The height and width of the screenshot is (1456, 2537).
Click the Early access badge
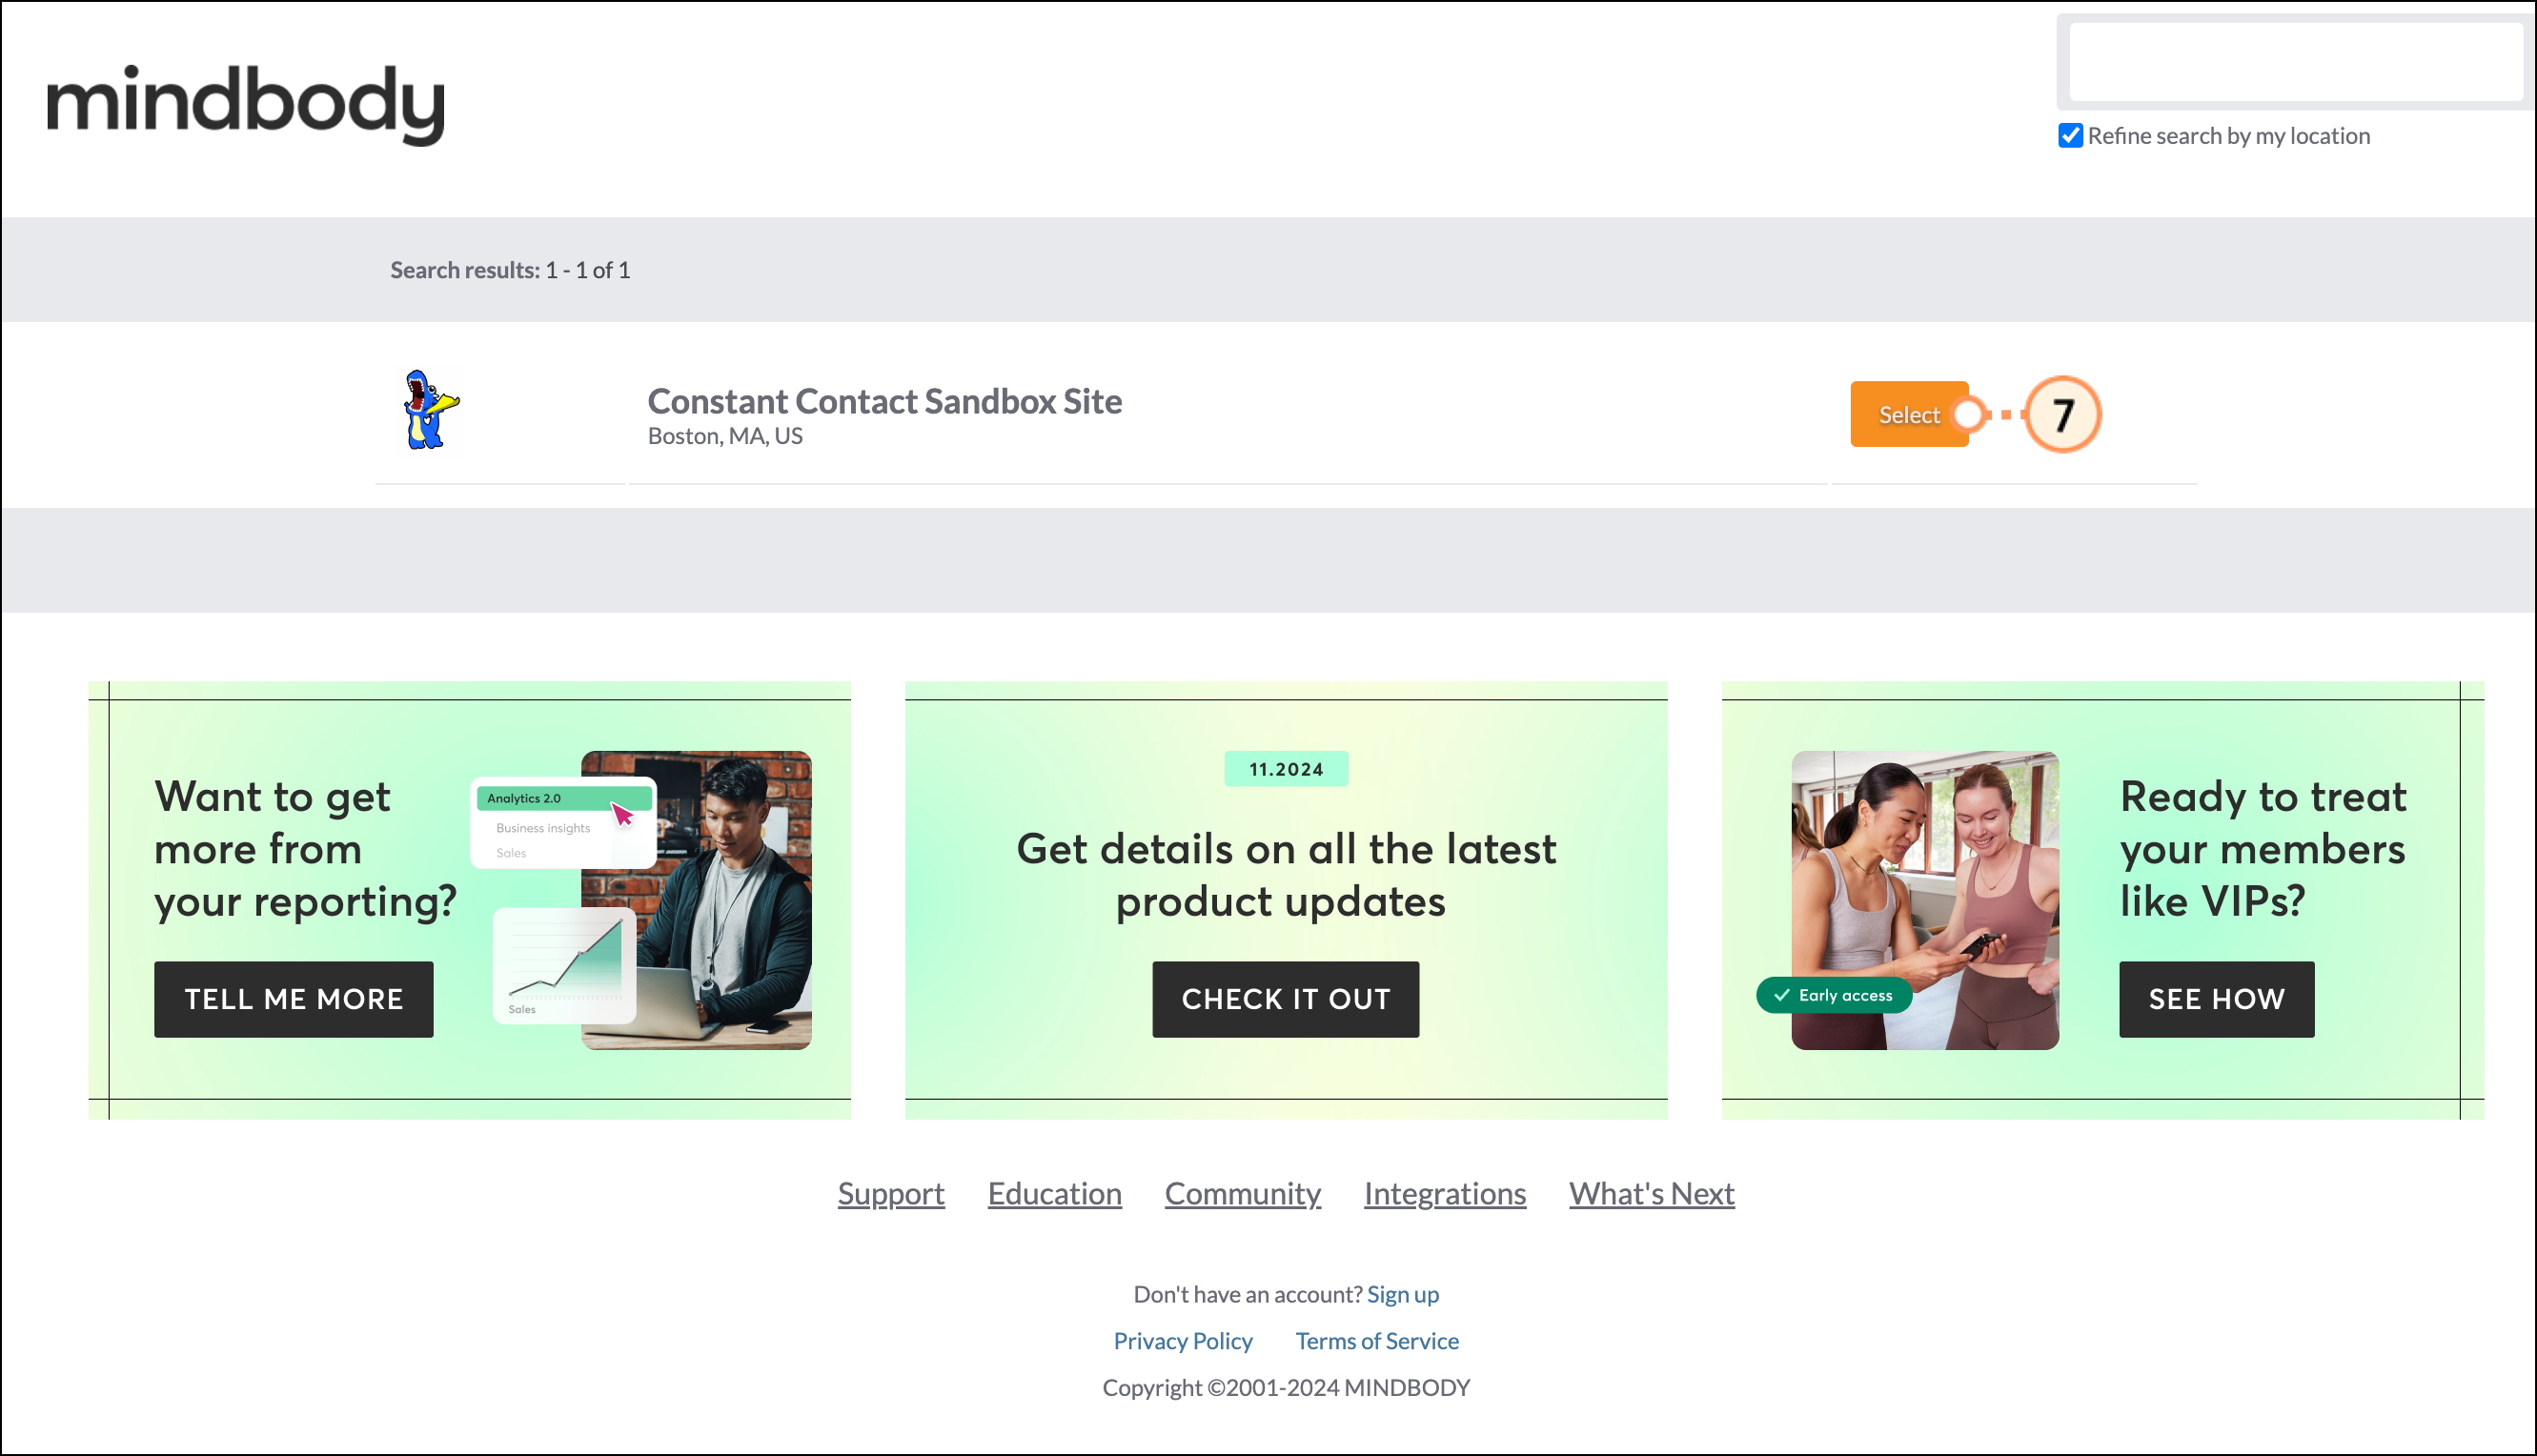(x=1834, y=995)
